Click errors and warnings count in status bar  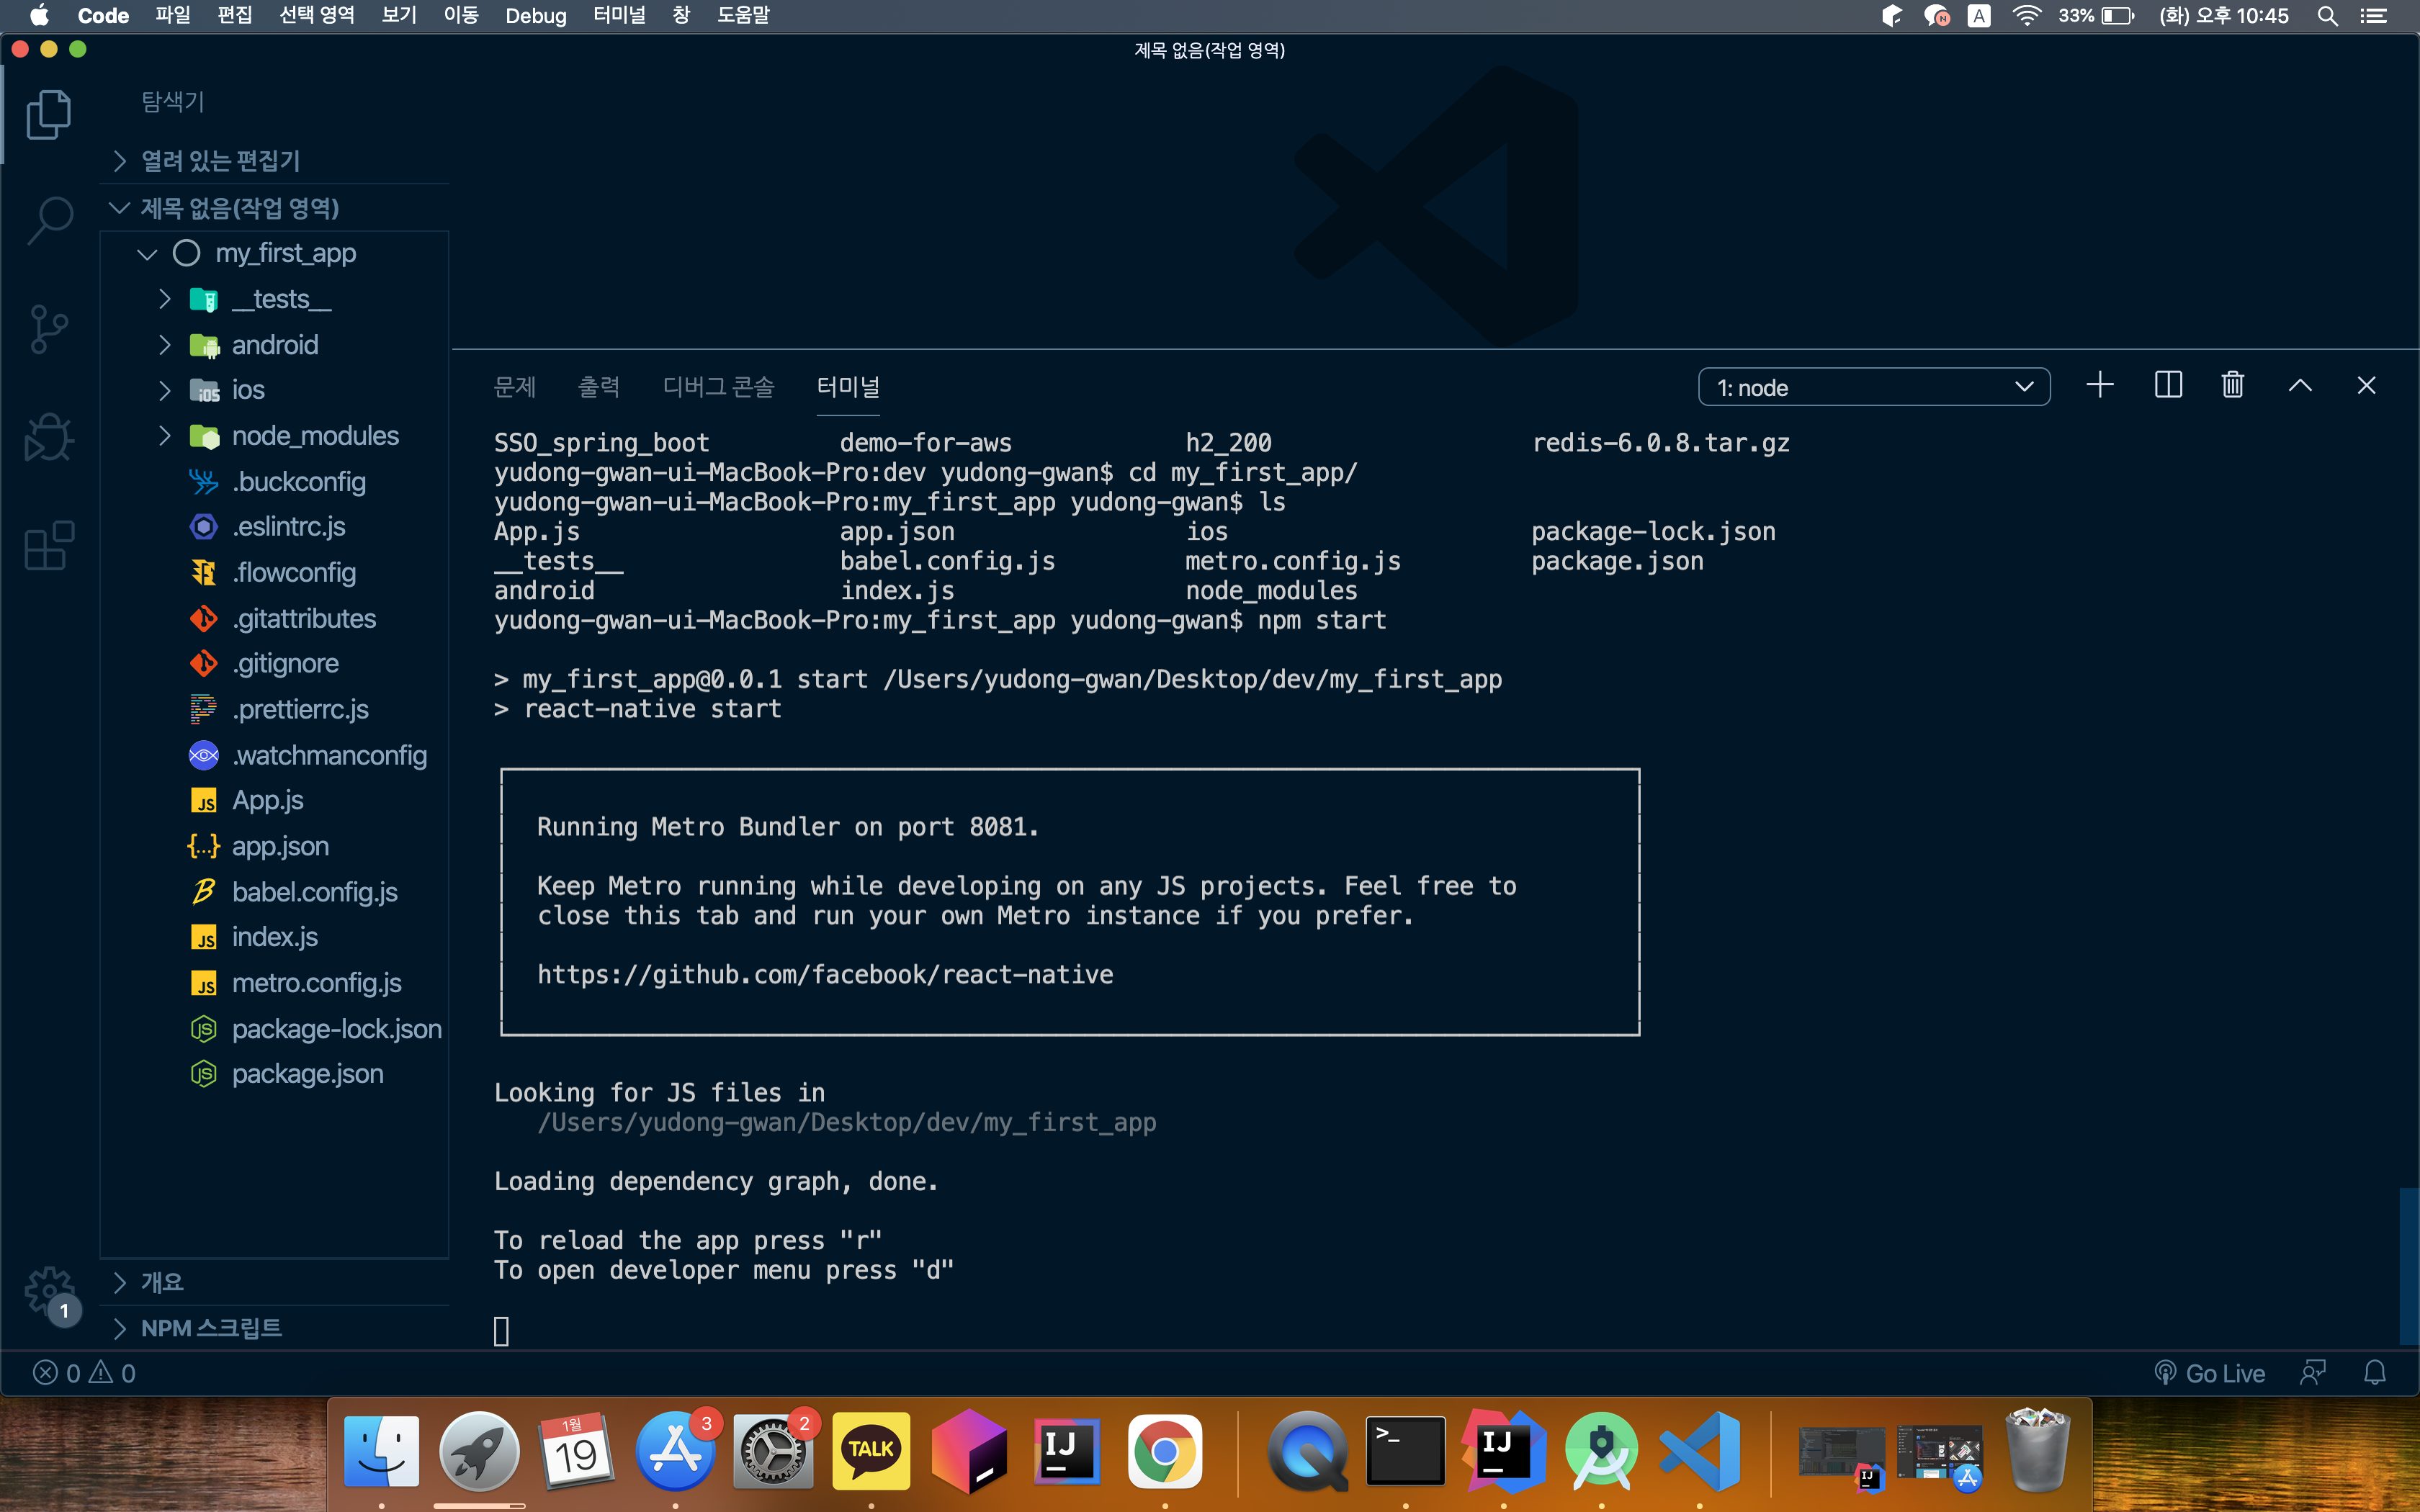84,1373
